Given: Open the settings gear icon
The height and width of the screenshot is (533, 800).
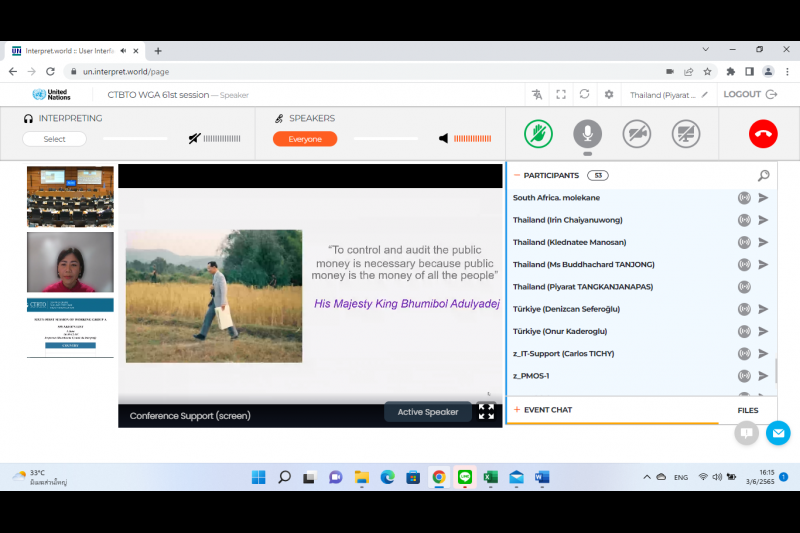Looking at the screenshot, I should (609, 95).
